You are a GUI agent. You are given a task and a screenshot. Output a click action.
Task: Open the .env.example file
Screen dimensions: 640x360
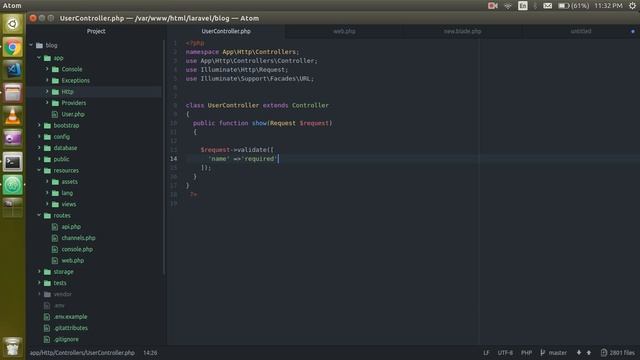pos(70,317)
